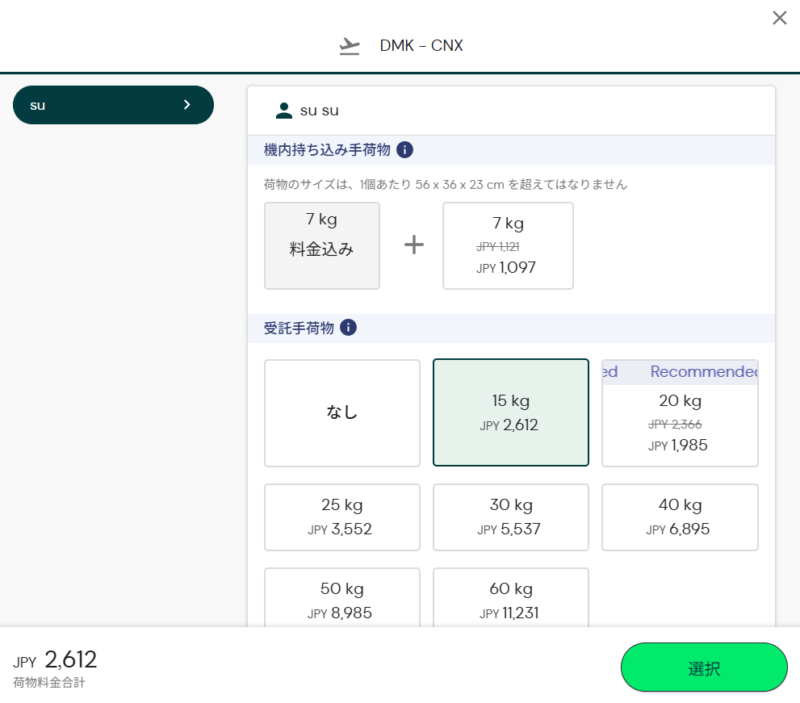Select 15 kg checked baggage
The width and height of the screenshot is (800, 703).
point(511,413)
